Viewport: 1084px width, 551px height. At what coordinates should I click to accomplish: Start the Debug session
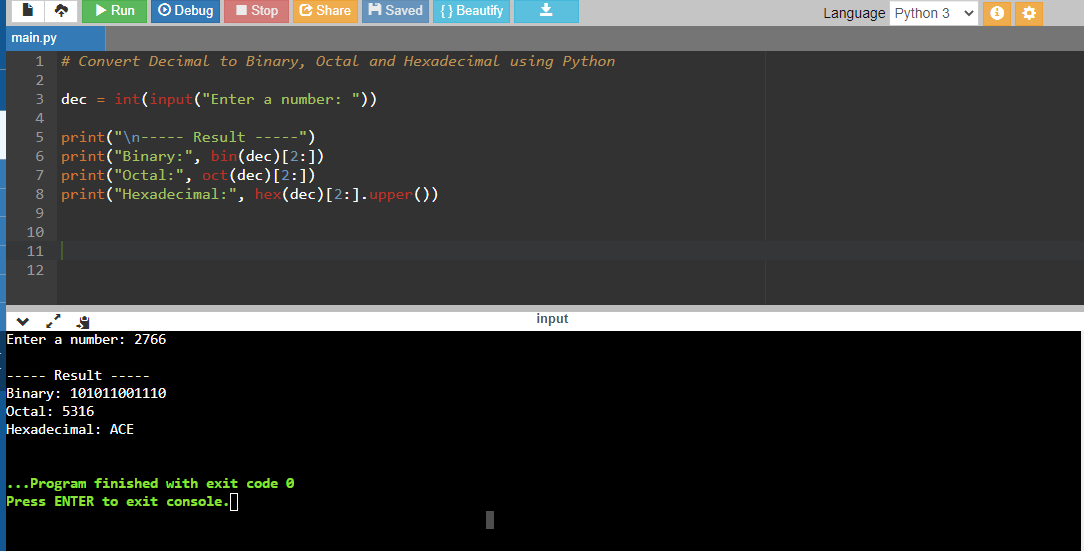[x=185, y=11]
